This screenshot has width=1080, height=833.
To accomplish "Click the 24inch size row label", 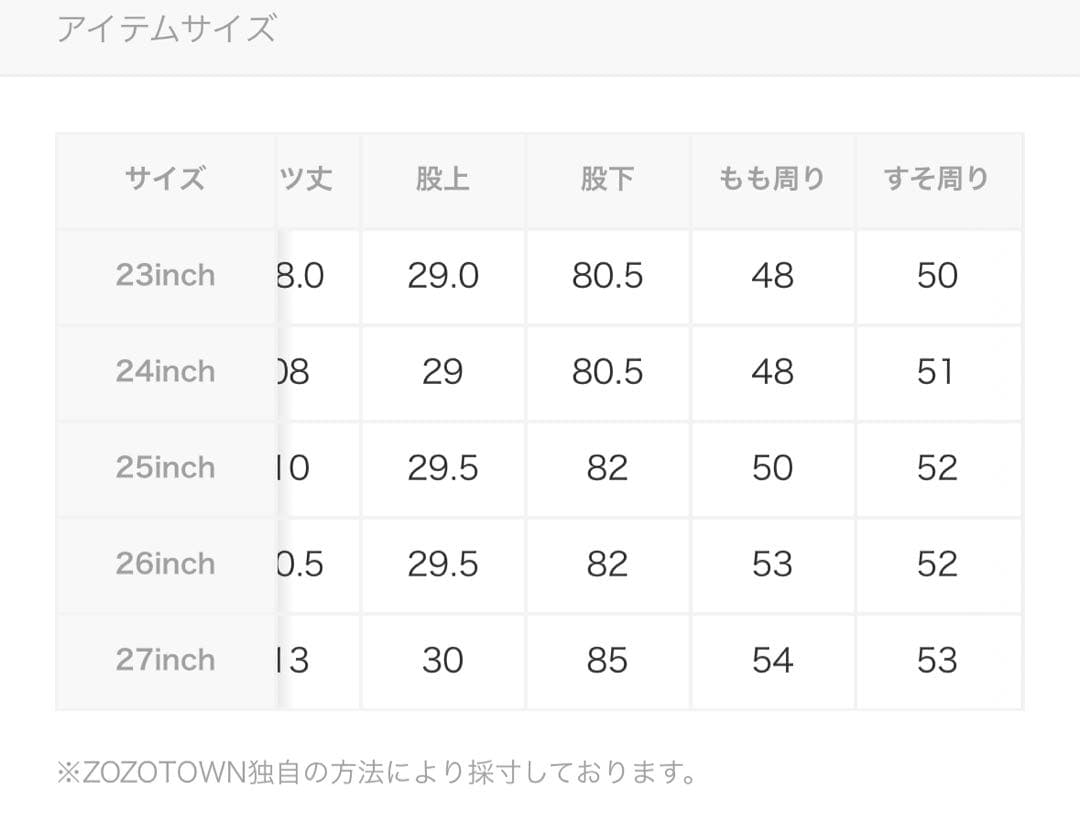I will point(165,371).
